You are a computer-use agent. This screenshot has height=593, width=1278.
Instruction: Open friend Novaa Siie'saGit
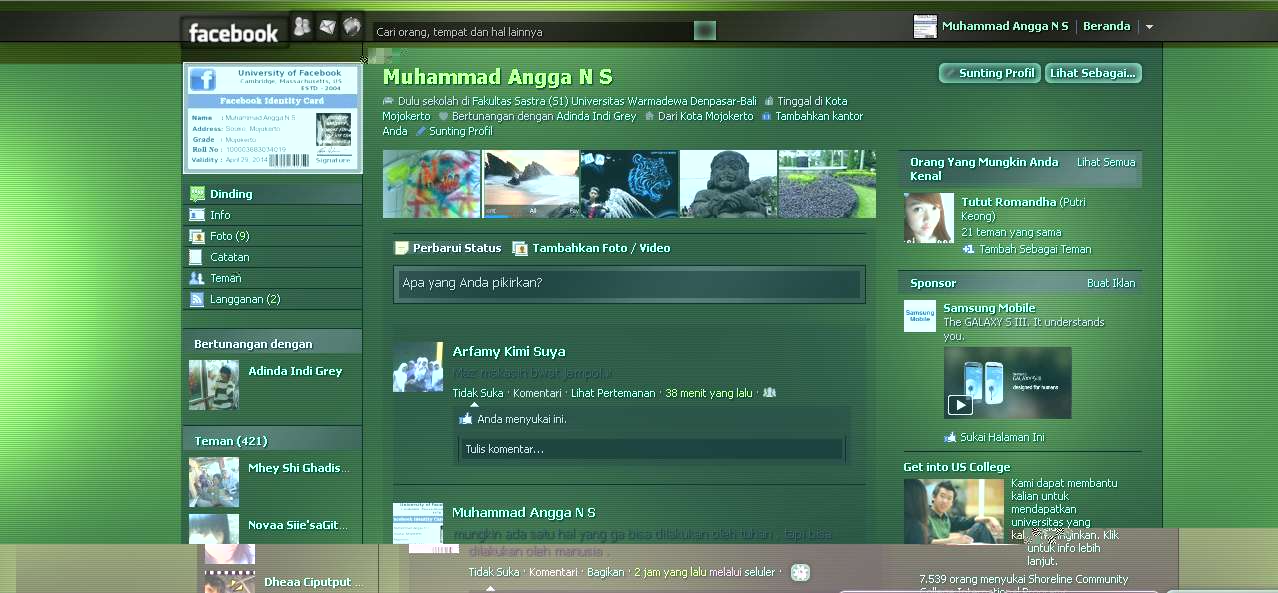click(298, 525)
